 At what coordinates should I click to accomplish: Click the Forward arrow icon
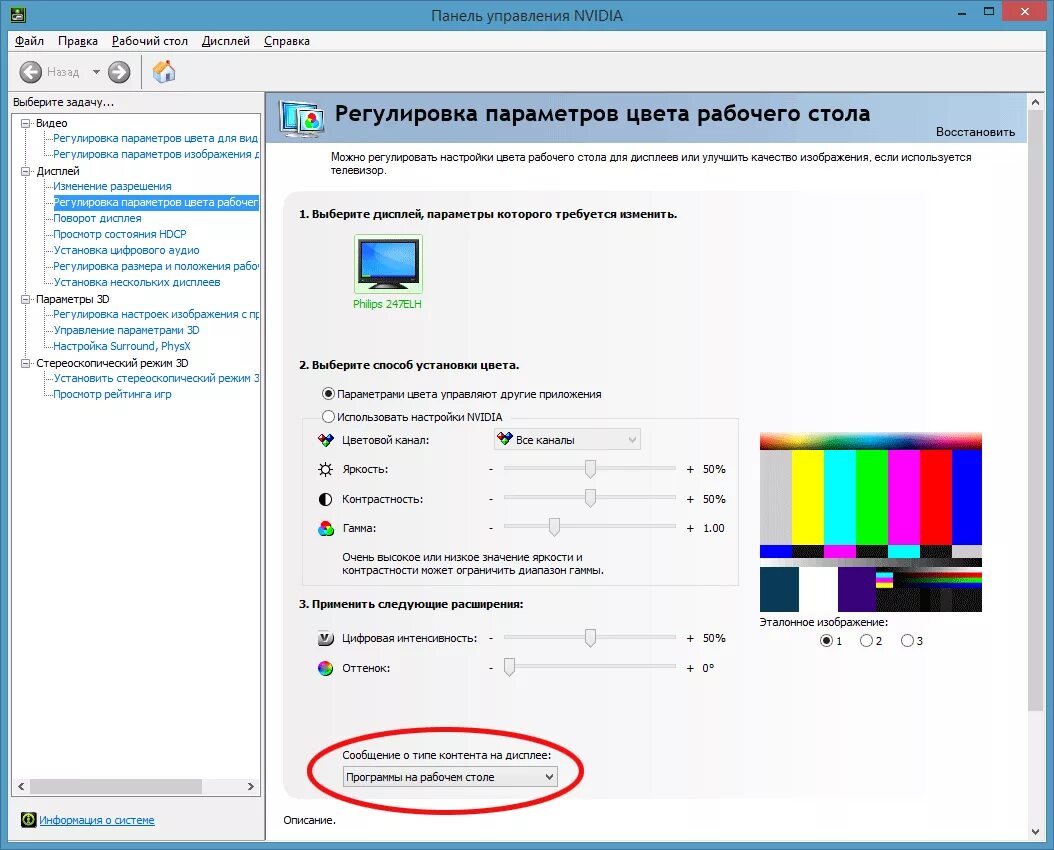point(119,72)
